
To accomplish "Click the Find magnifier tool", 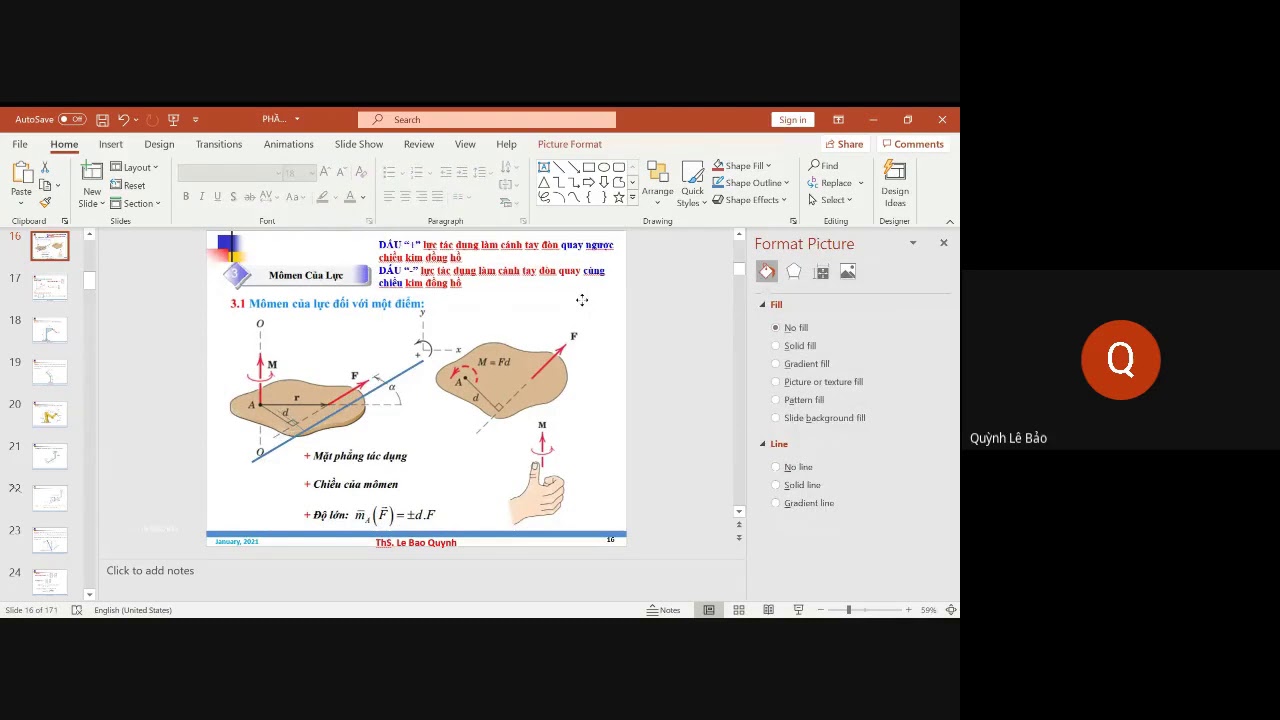I will pyautogui.click(x=824, y=166).
